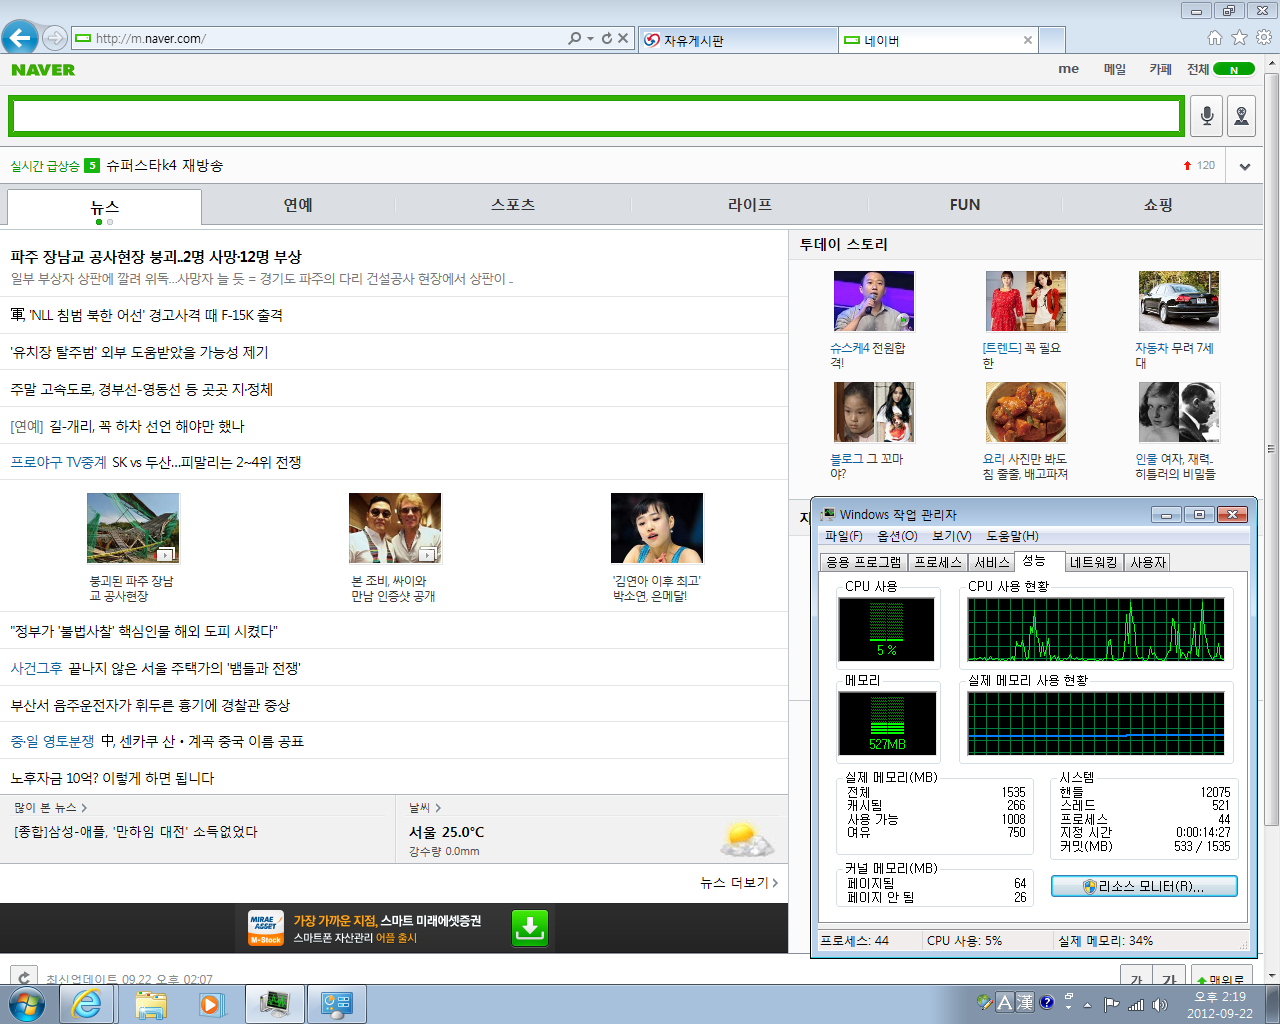This screenshot has width=1280, height=1024.
Task: Open headline 파주 장남교 공사현장 붕괴
Action: pos(156,257)
